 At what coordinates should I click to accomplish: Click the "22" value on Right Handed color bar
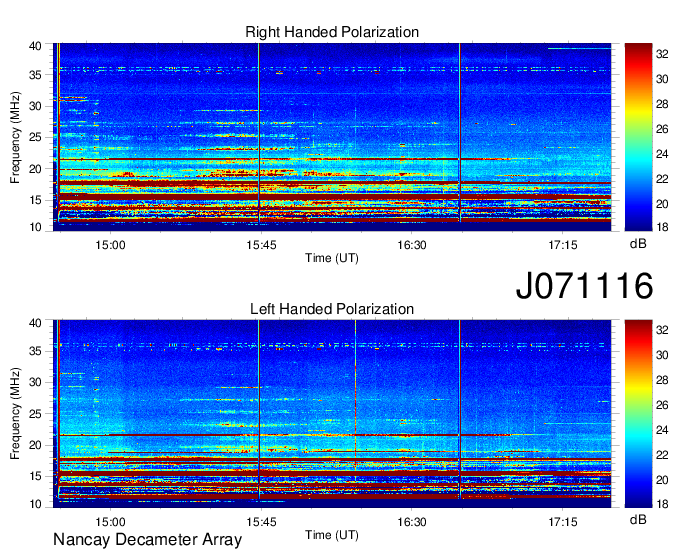(662, 179)
